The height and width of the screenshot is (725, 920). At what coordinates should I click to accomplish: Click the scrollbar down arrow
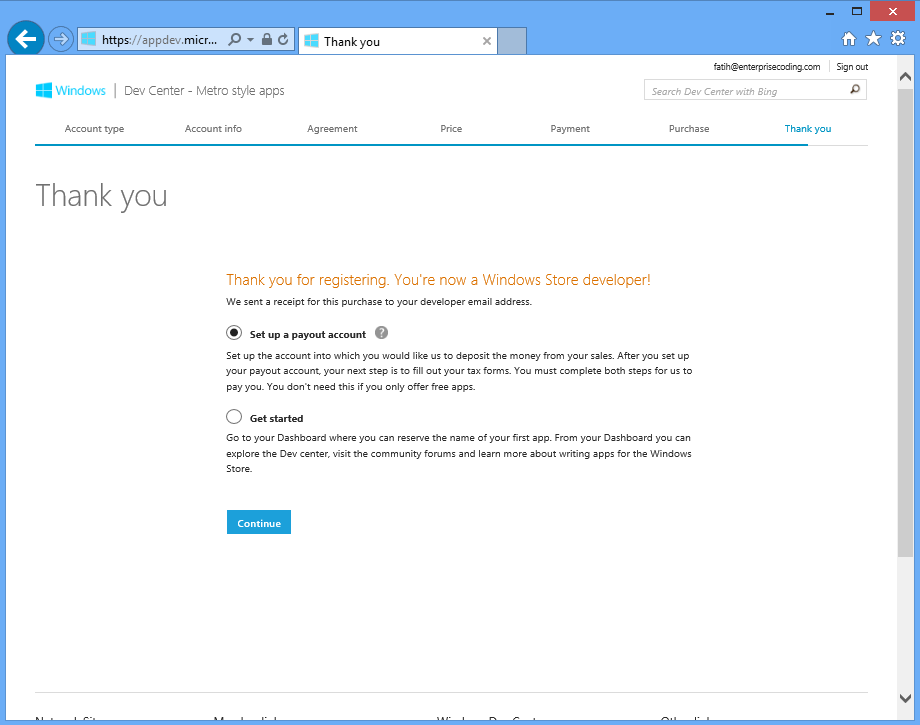905,698
